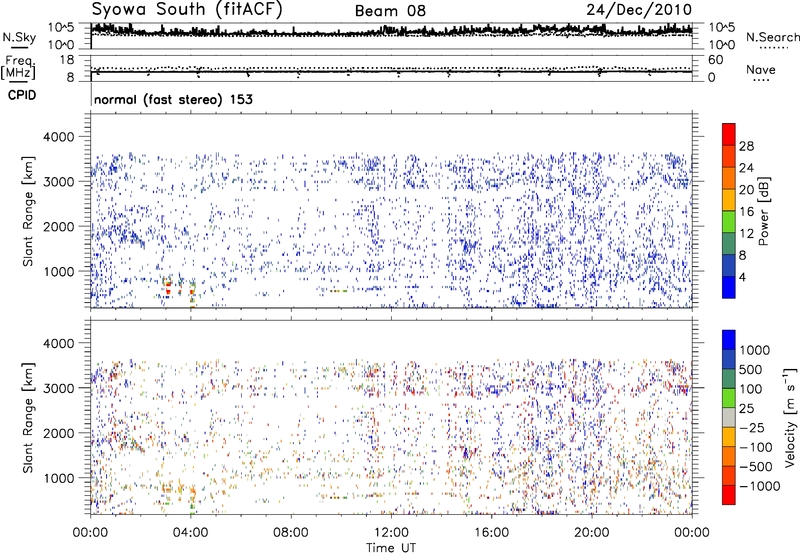Click the "Freq. [MHz]" axis label

(18, 67)
